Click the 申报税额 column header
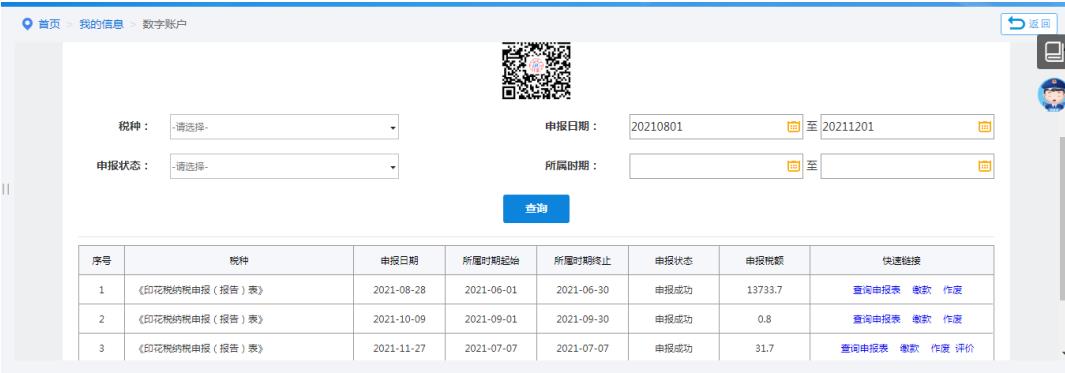This screenshot has width=1065, height=373. tap(765, 261)
